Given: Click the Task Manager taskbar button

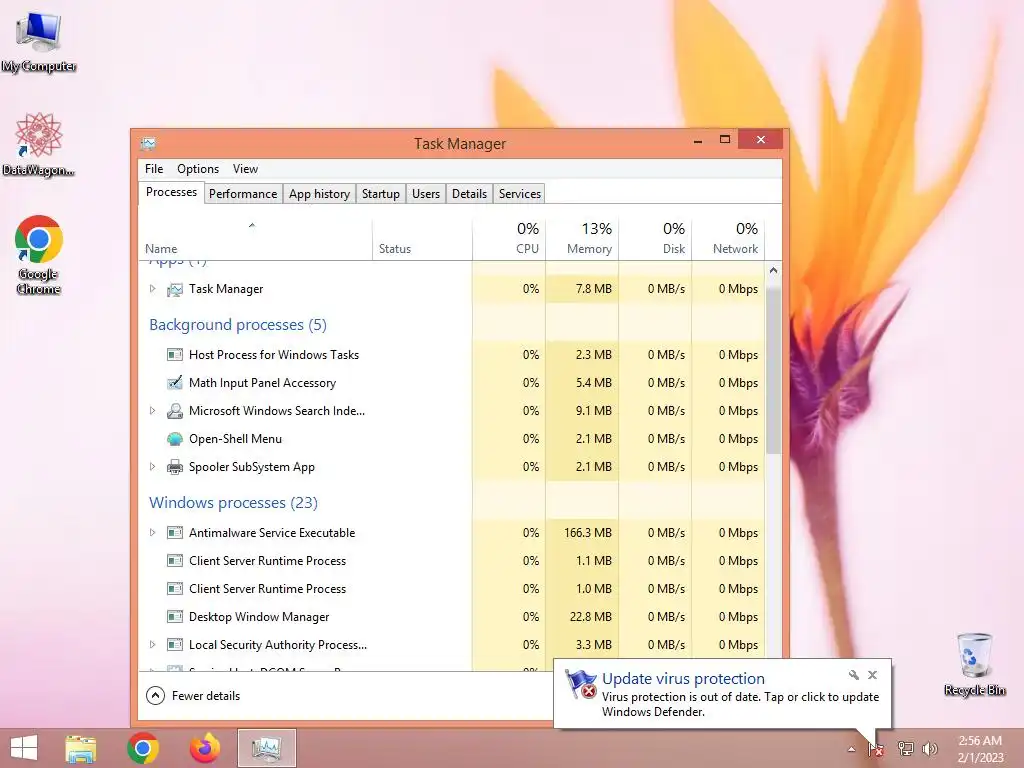Looking at the screenshot, I should (266, 748).
